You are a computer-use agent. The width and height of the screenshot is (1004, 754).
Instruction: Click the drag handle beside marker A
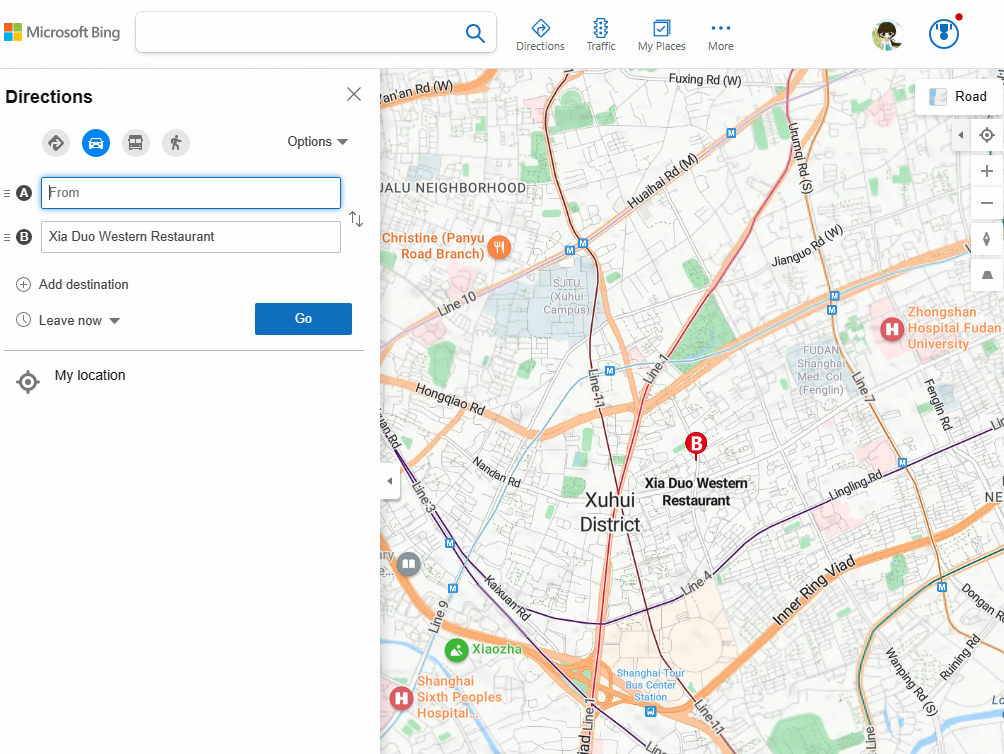click(x=7, y=193)
